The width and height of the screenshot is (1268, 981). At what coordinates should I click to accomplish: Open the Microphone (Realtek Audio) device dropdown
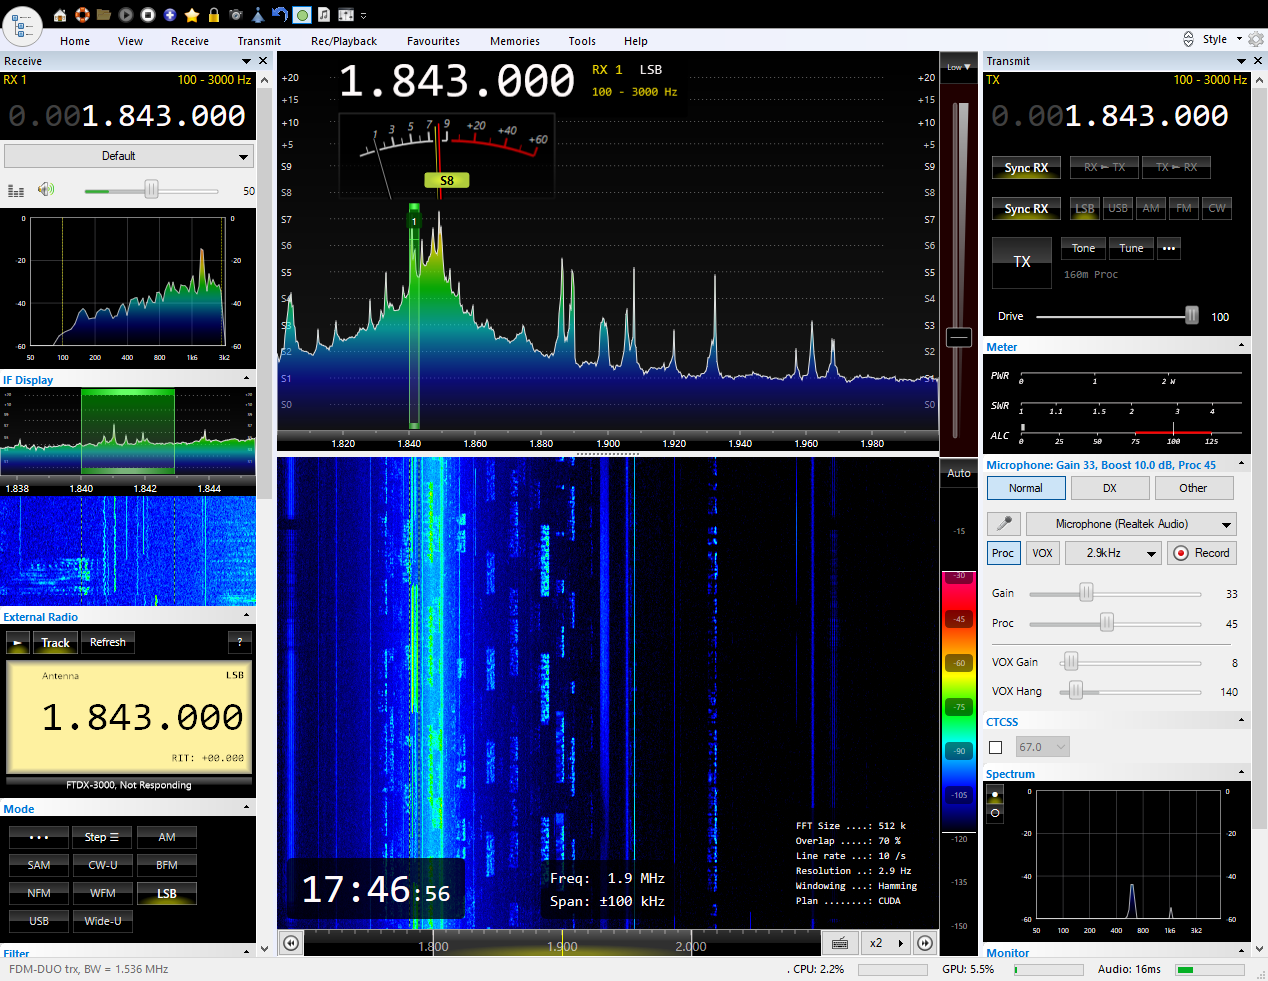tap(1131, 524)
